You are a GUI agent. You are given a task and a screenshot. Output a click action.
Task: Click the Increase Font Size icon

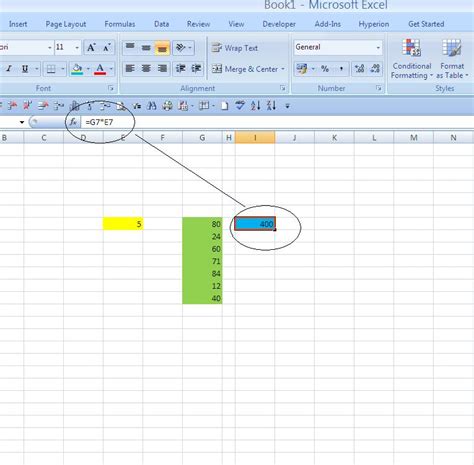(x=91, y=48)
